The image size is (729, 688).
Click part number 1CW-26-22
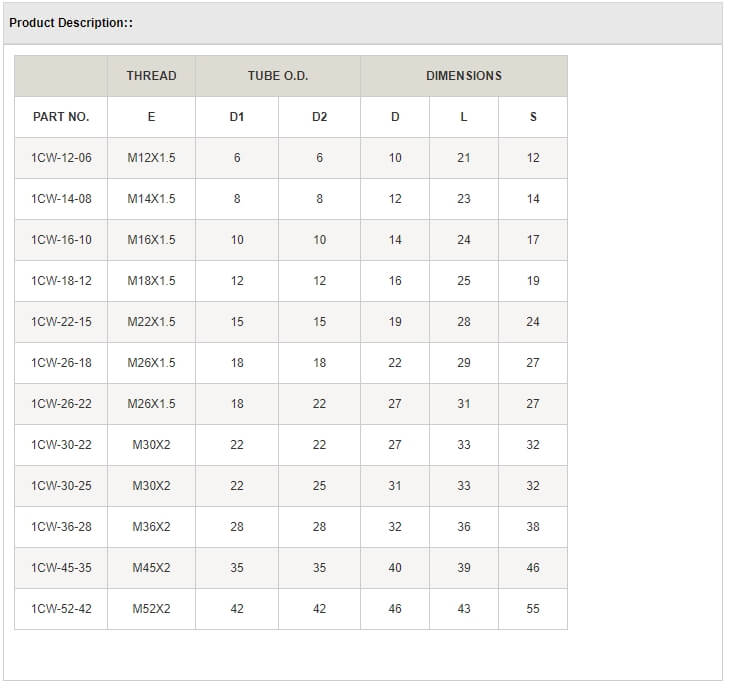pyautogui.click(x=61, y=404)
